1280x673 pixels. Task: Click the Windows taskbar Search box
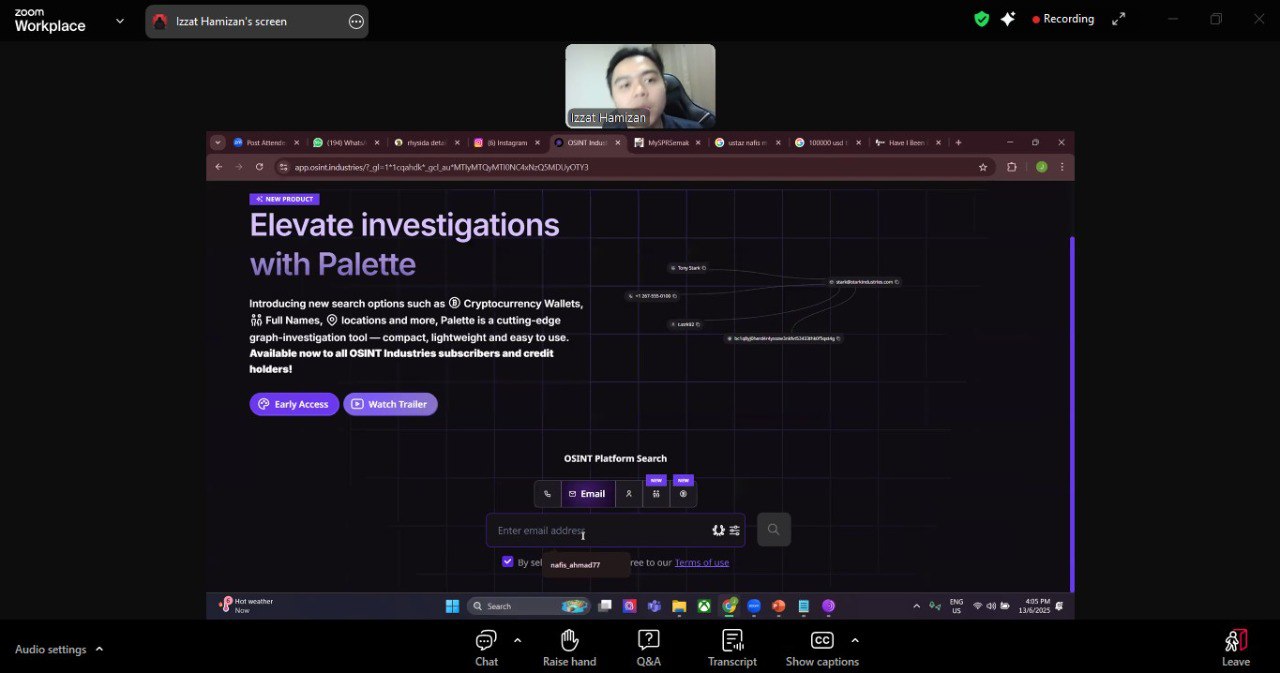(x=528, y=606)
